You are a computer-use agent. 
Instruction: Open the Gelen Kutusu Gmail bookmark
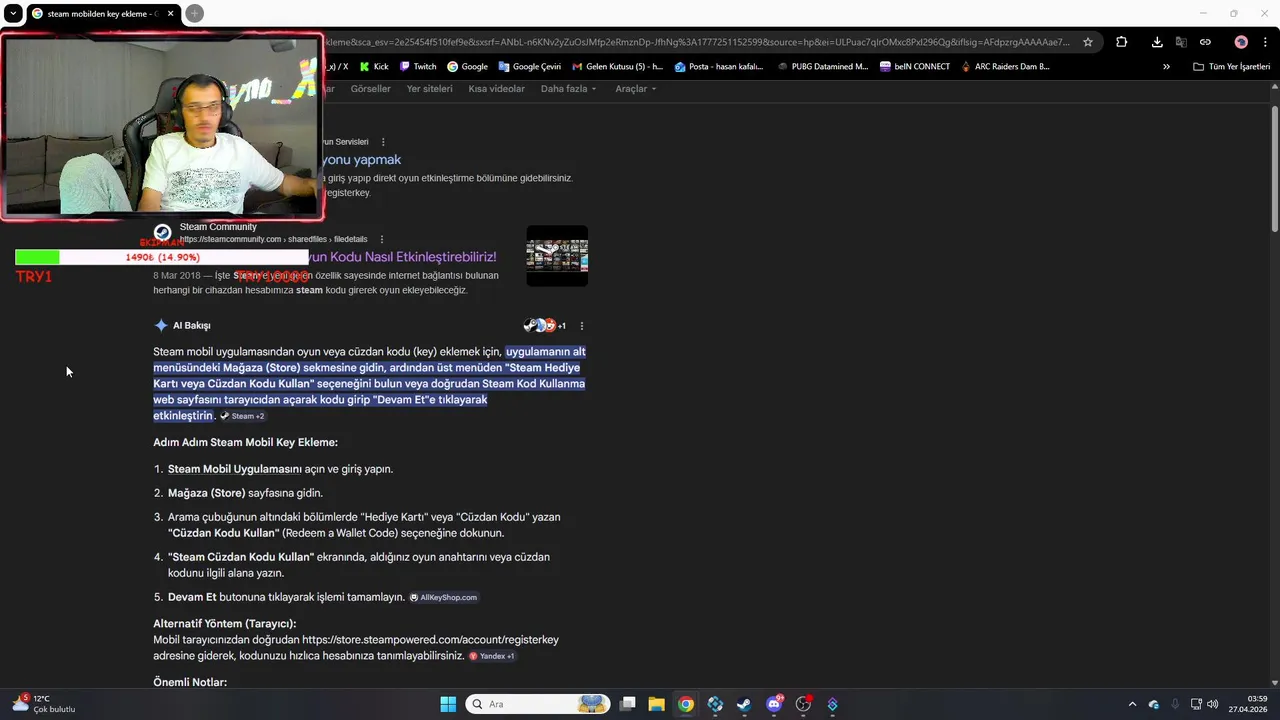click(x=618, y=66)
